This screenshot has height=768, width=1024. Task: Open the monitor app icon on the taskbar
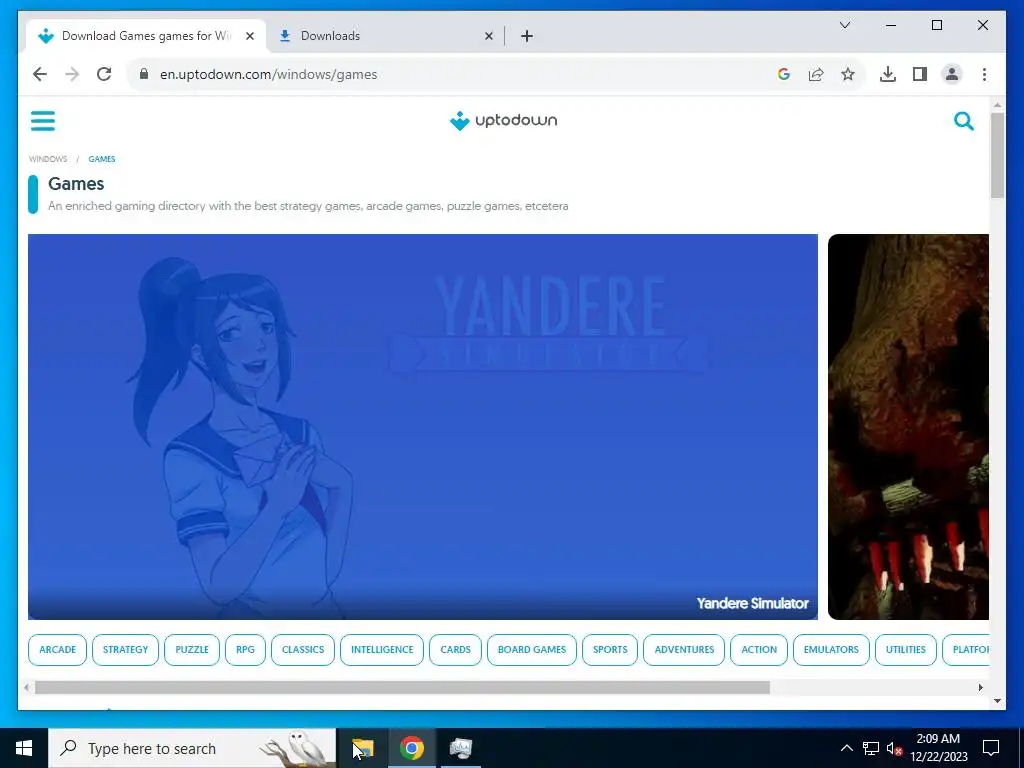coord(461,748)
